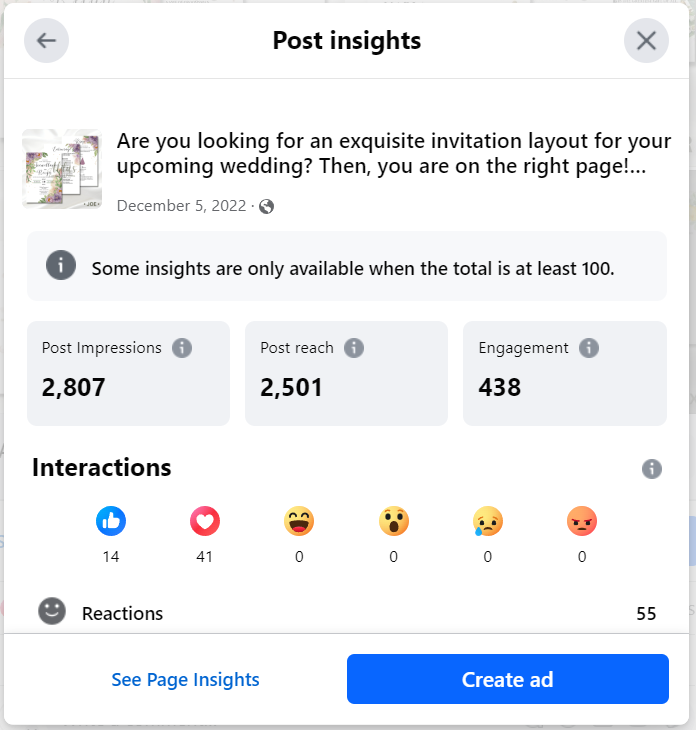Click the Engagement info icon
The width and height of the screenshot is (696, 730).
589,348
